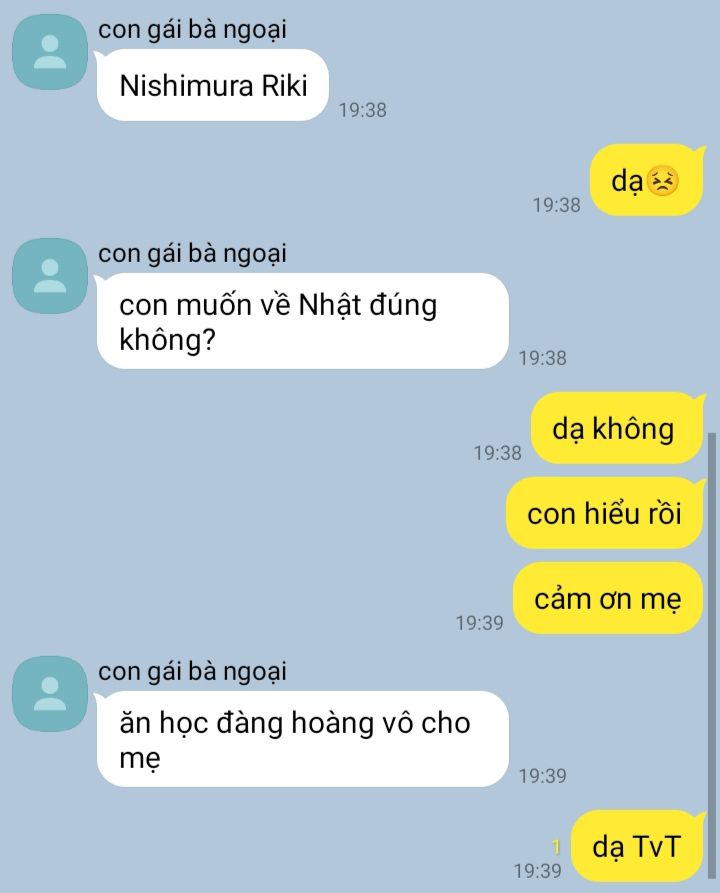Tap the 19:38 timestamp beside "Nishimura Riki"
The width and height of the screenshot is (720, 893).
[x=363, y=110]
